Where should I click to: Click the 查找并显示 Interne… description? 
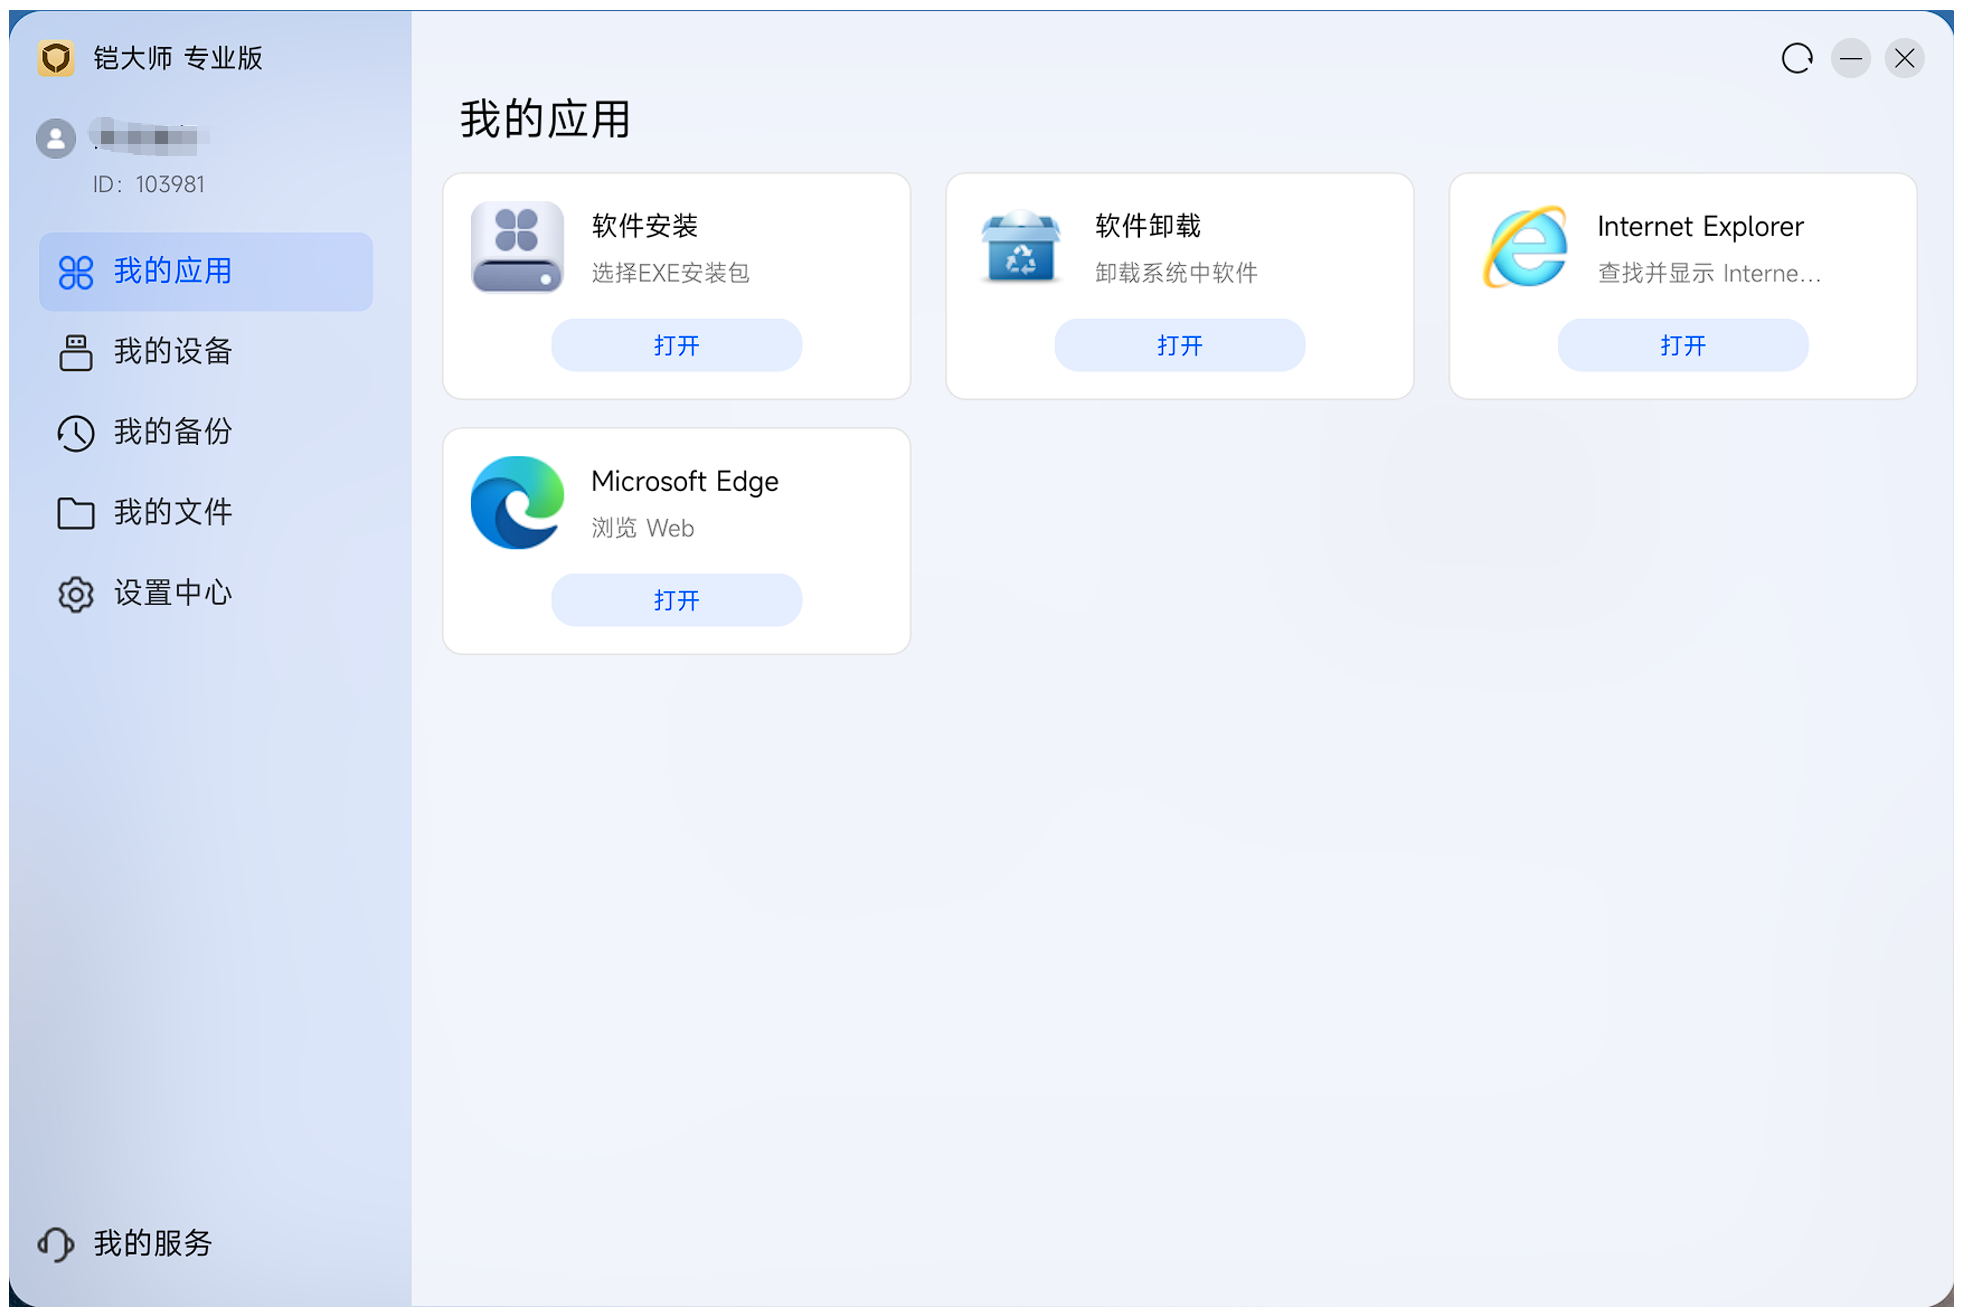click(x=1709, y=273)
